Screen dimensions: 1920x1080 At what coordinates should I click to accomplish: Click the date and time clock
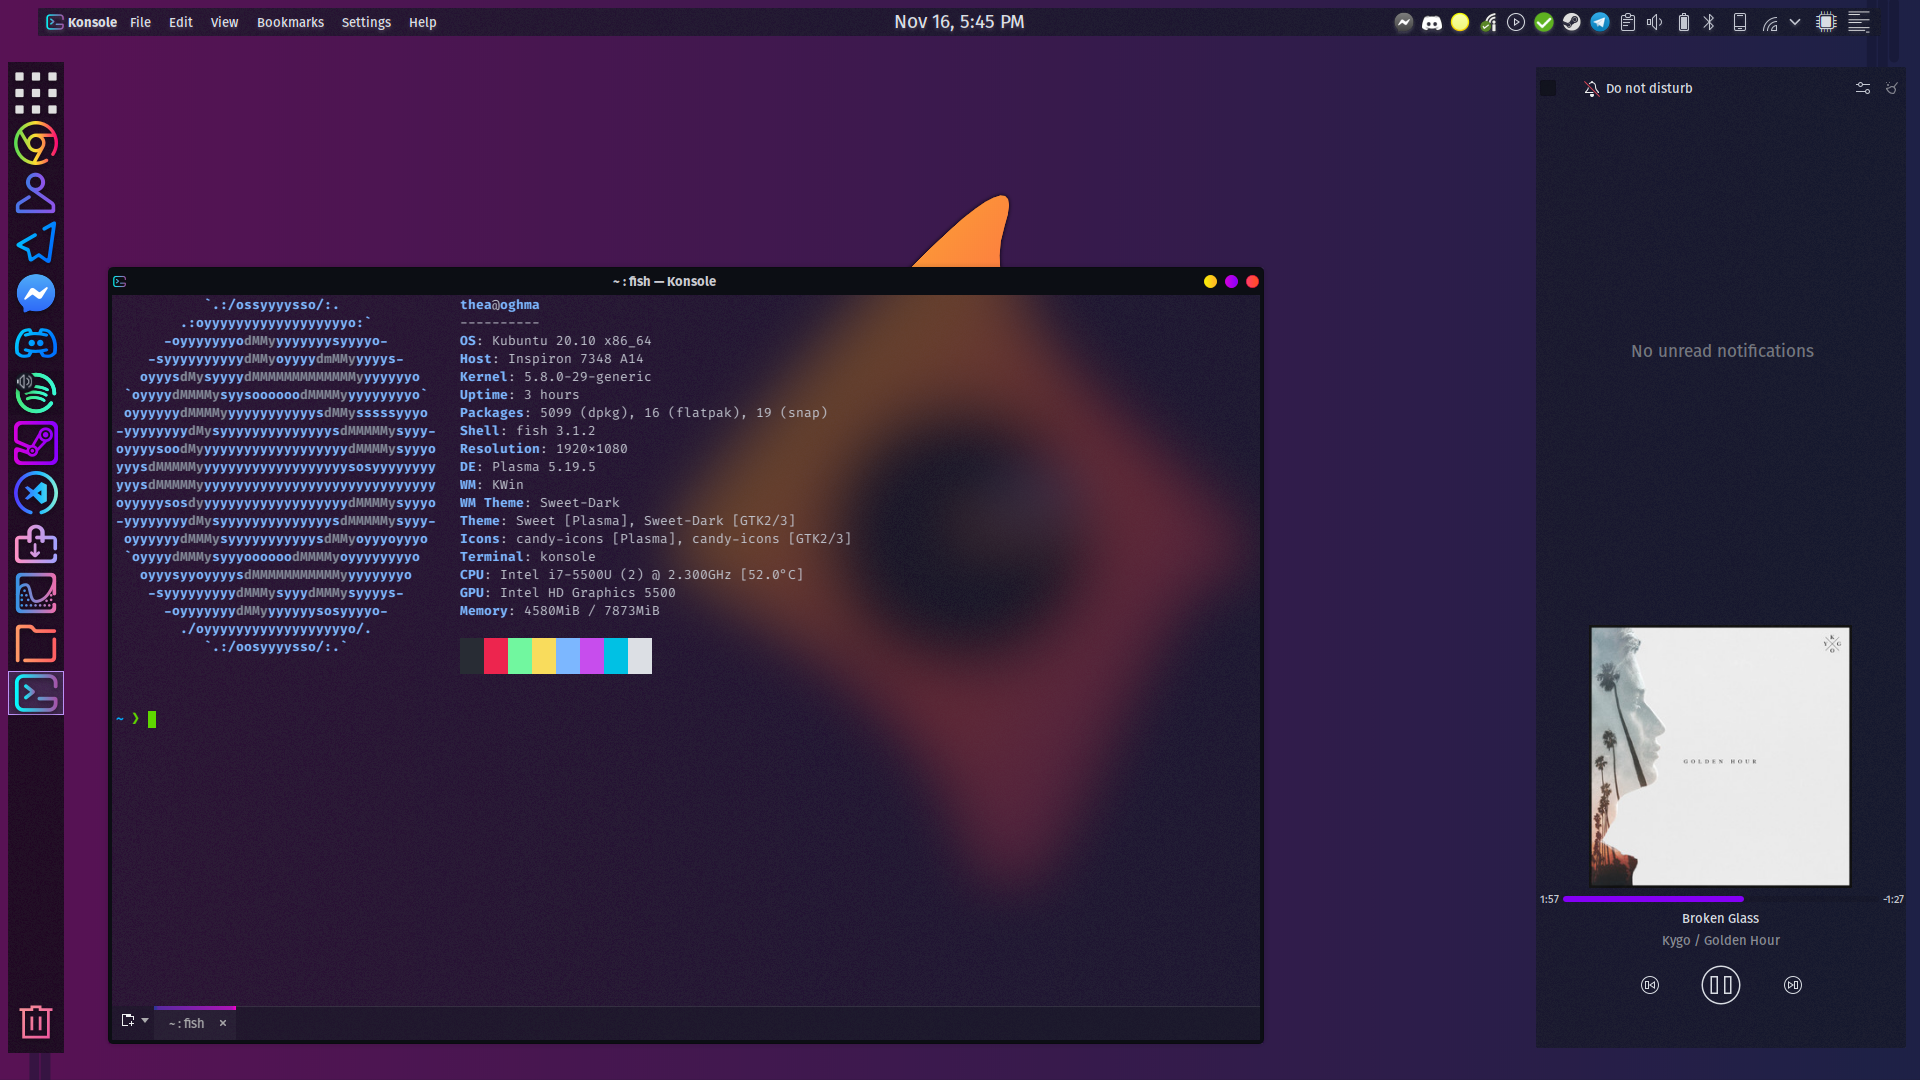click(959, 22)
